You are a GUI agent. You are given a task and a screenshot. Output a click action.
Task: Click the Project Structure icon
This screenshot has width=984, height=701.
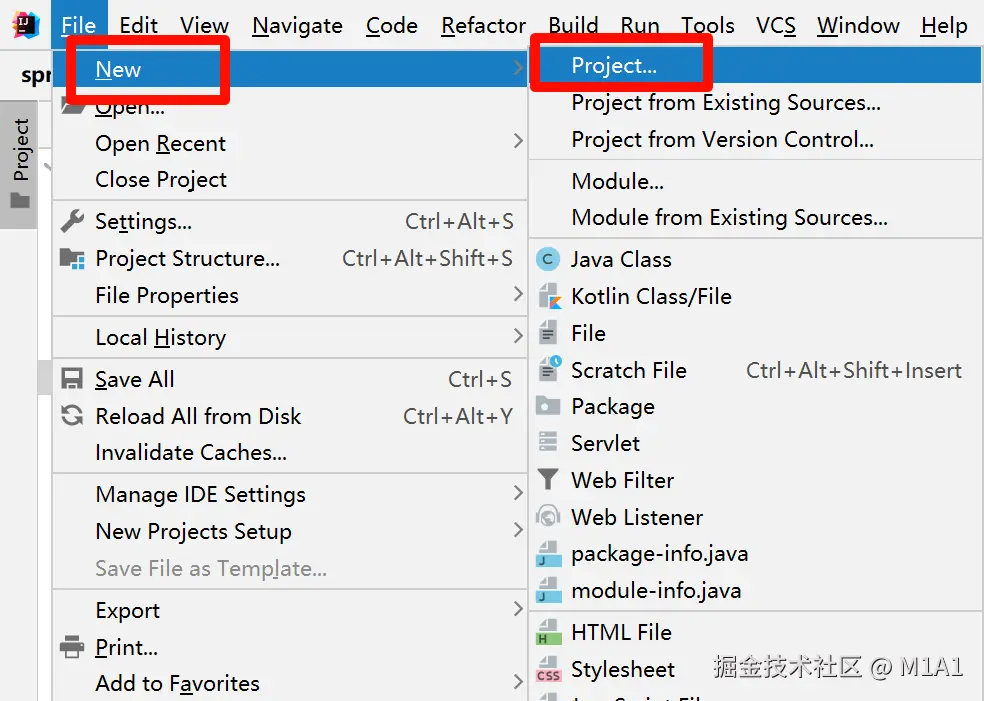click(x=72, y=259)
